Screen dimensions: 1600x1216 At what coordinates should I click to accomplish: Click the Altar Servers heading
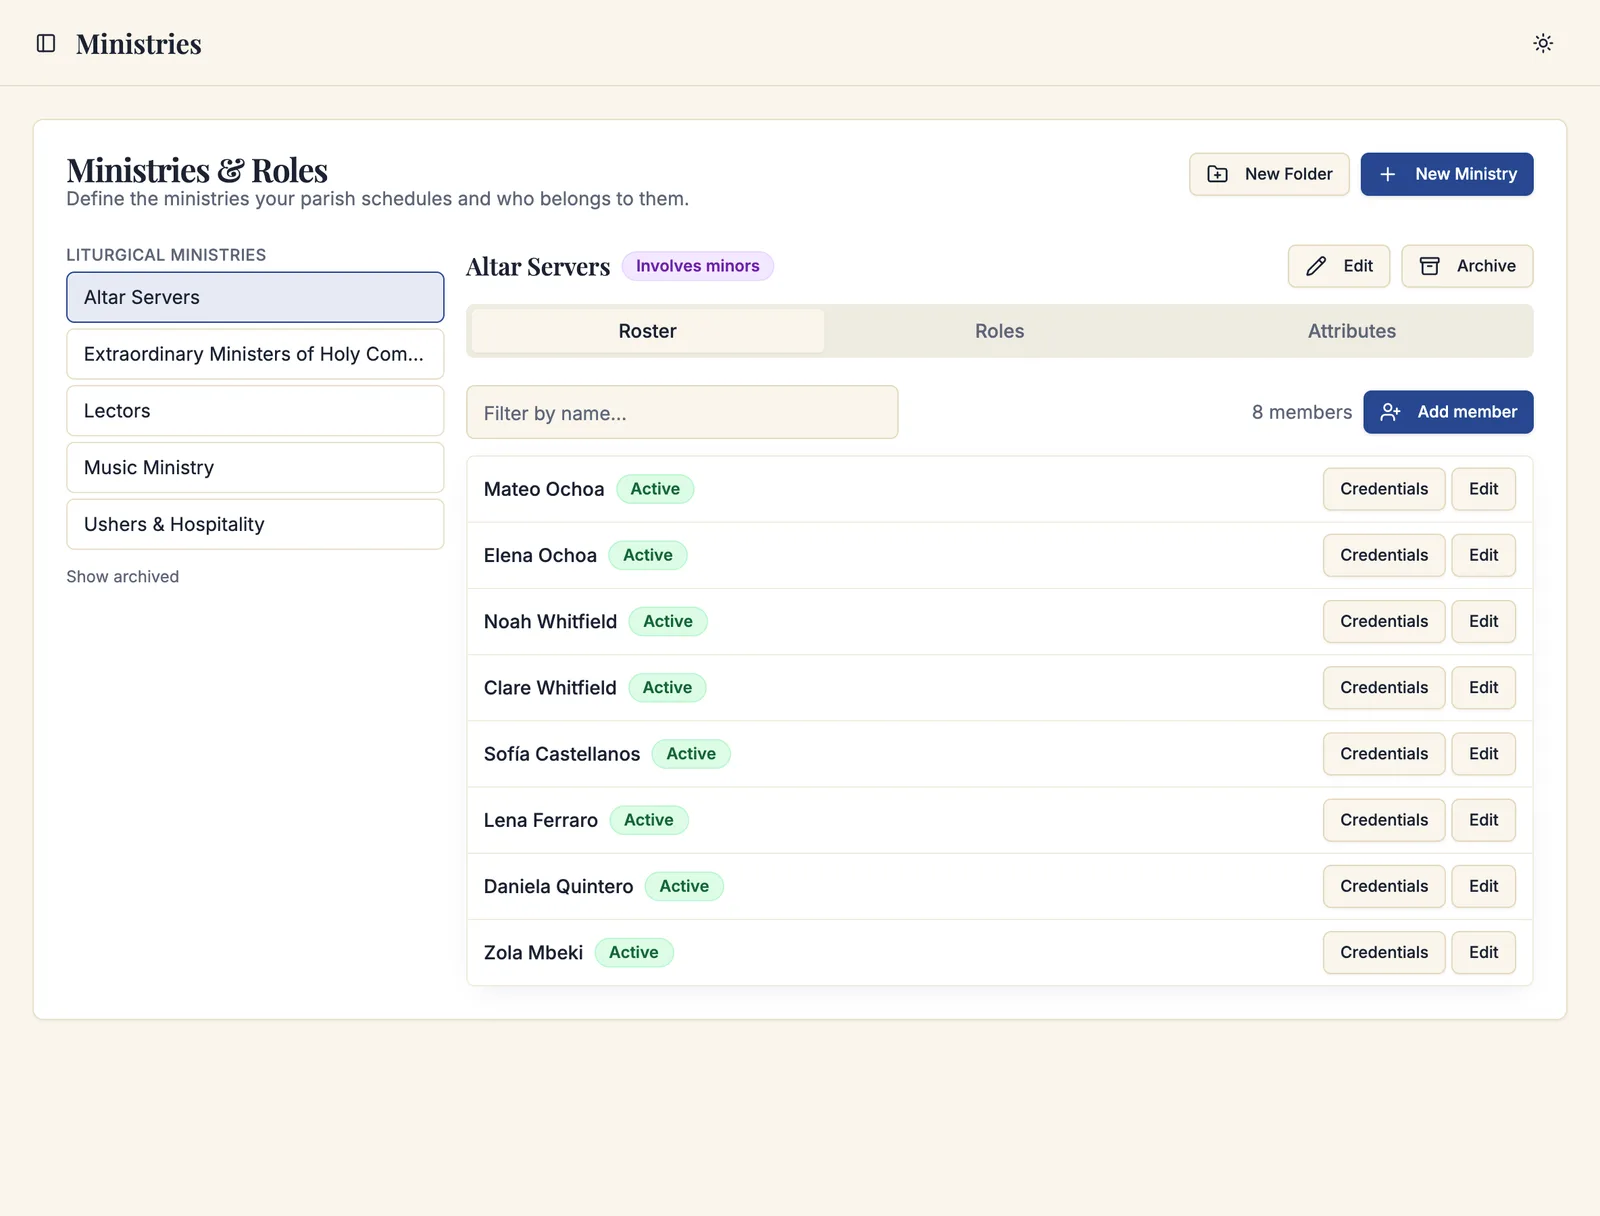tap(538, 267)
